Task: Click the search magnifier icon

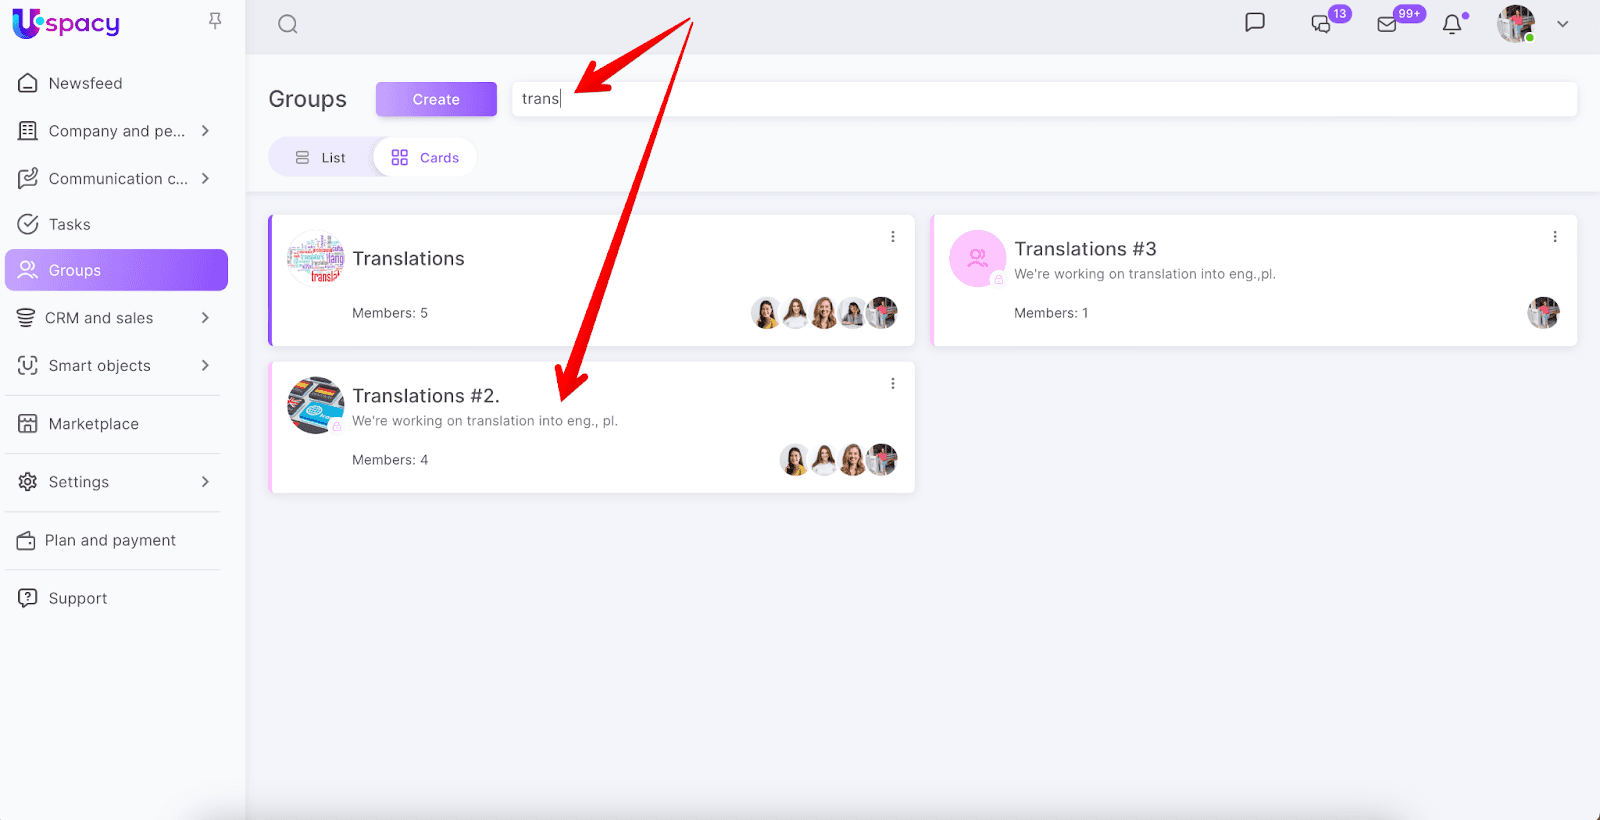Action: tap(288, 24)
